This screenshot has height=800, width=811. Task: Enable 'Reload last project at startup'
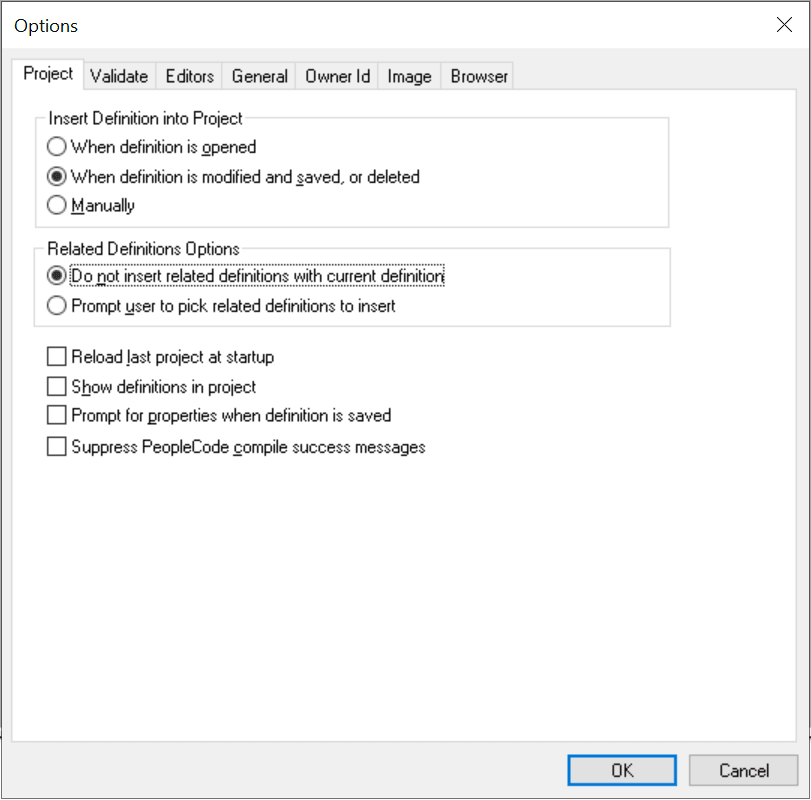[x=57, y=356]
